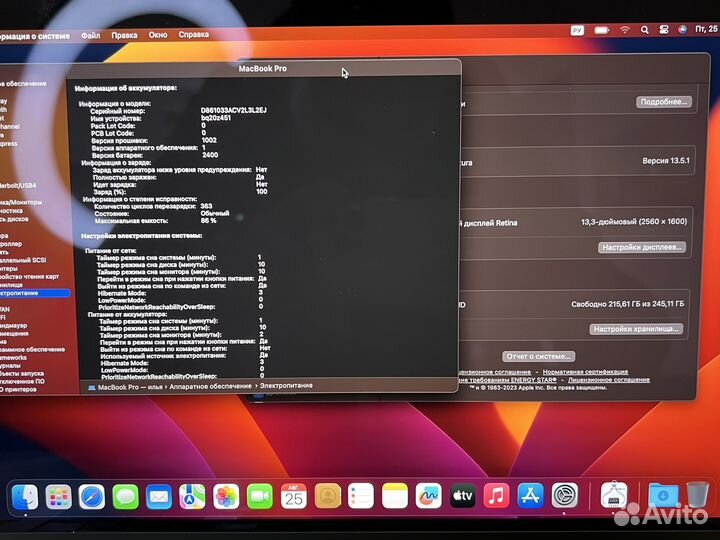
Task: Launch Safari from the Dock
Action: point(92,496)
